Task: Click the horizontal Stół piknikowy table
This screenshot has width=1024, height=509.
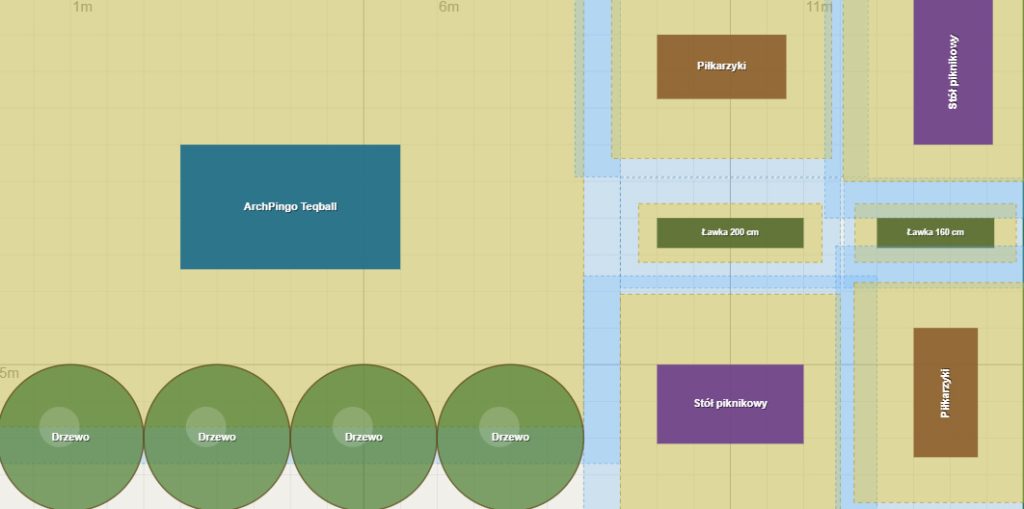Action: click(730, 404)
